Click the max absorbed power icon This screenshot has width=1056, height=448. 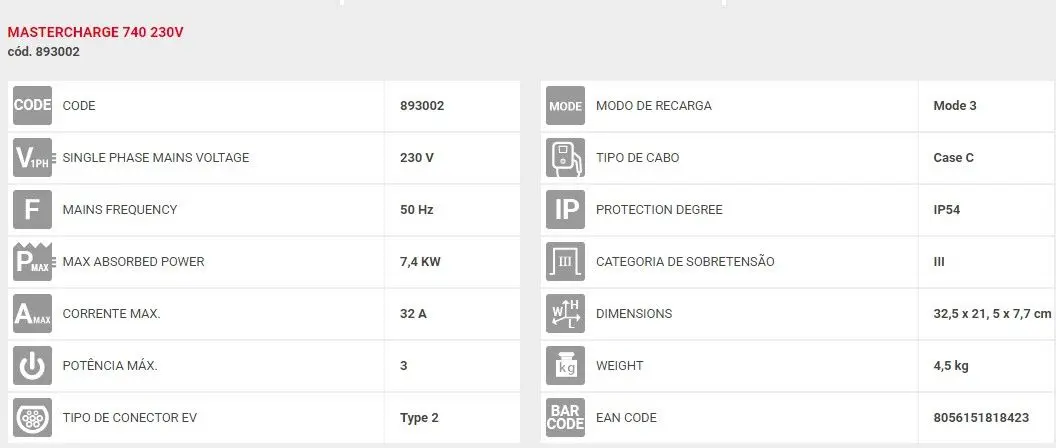pyautogui.click(x=32, y=262)
